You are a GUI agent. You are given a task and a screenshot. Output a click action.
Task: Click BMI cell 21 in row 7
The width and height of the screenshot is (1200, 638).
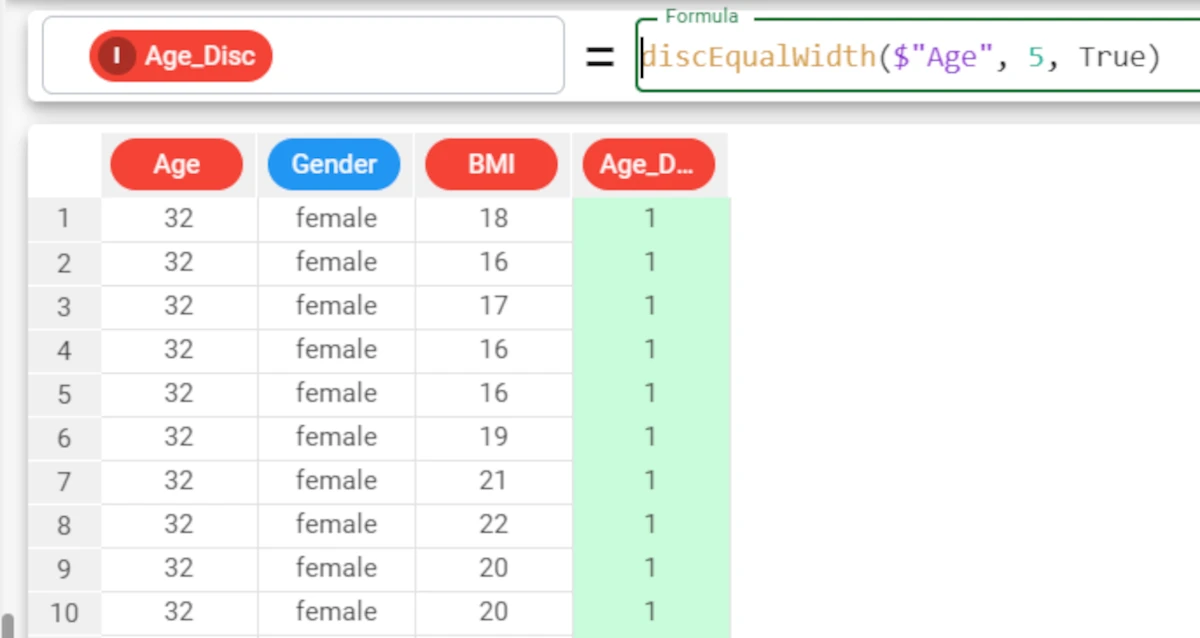point(493,481)
